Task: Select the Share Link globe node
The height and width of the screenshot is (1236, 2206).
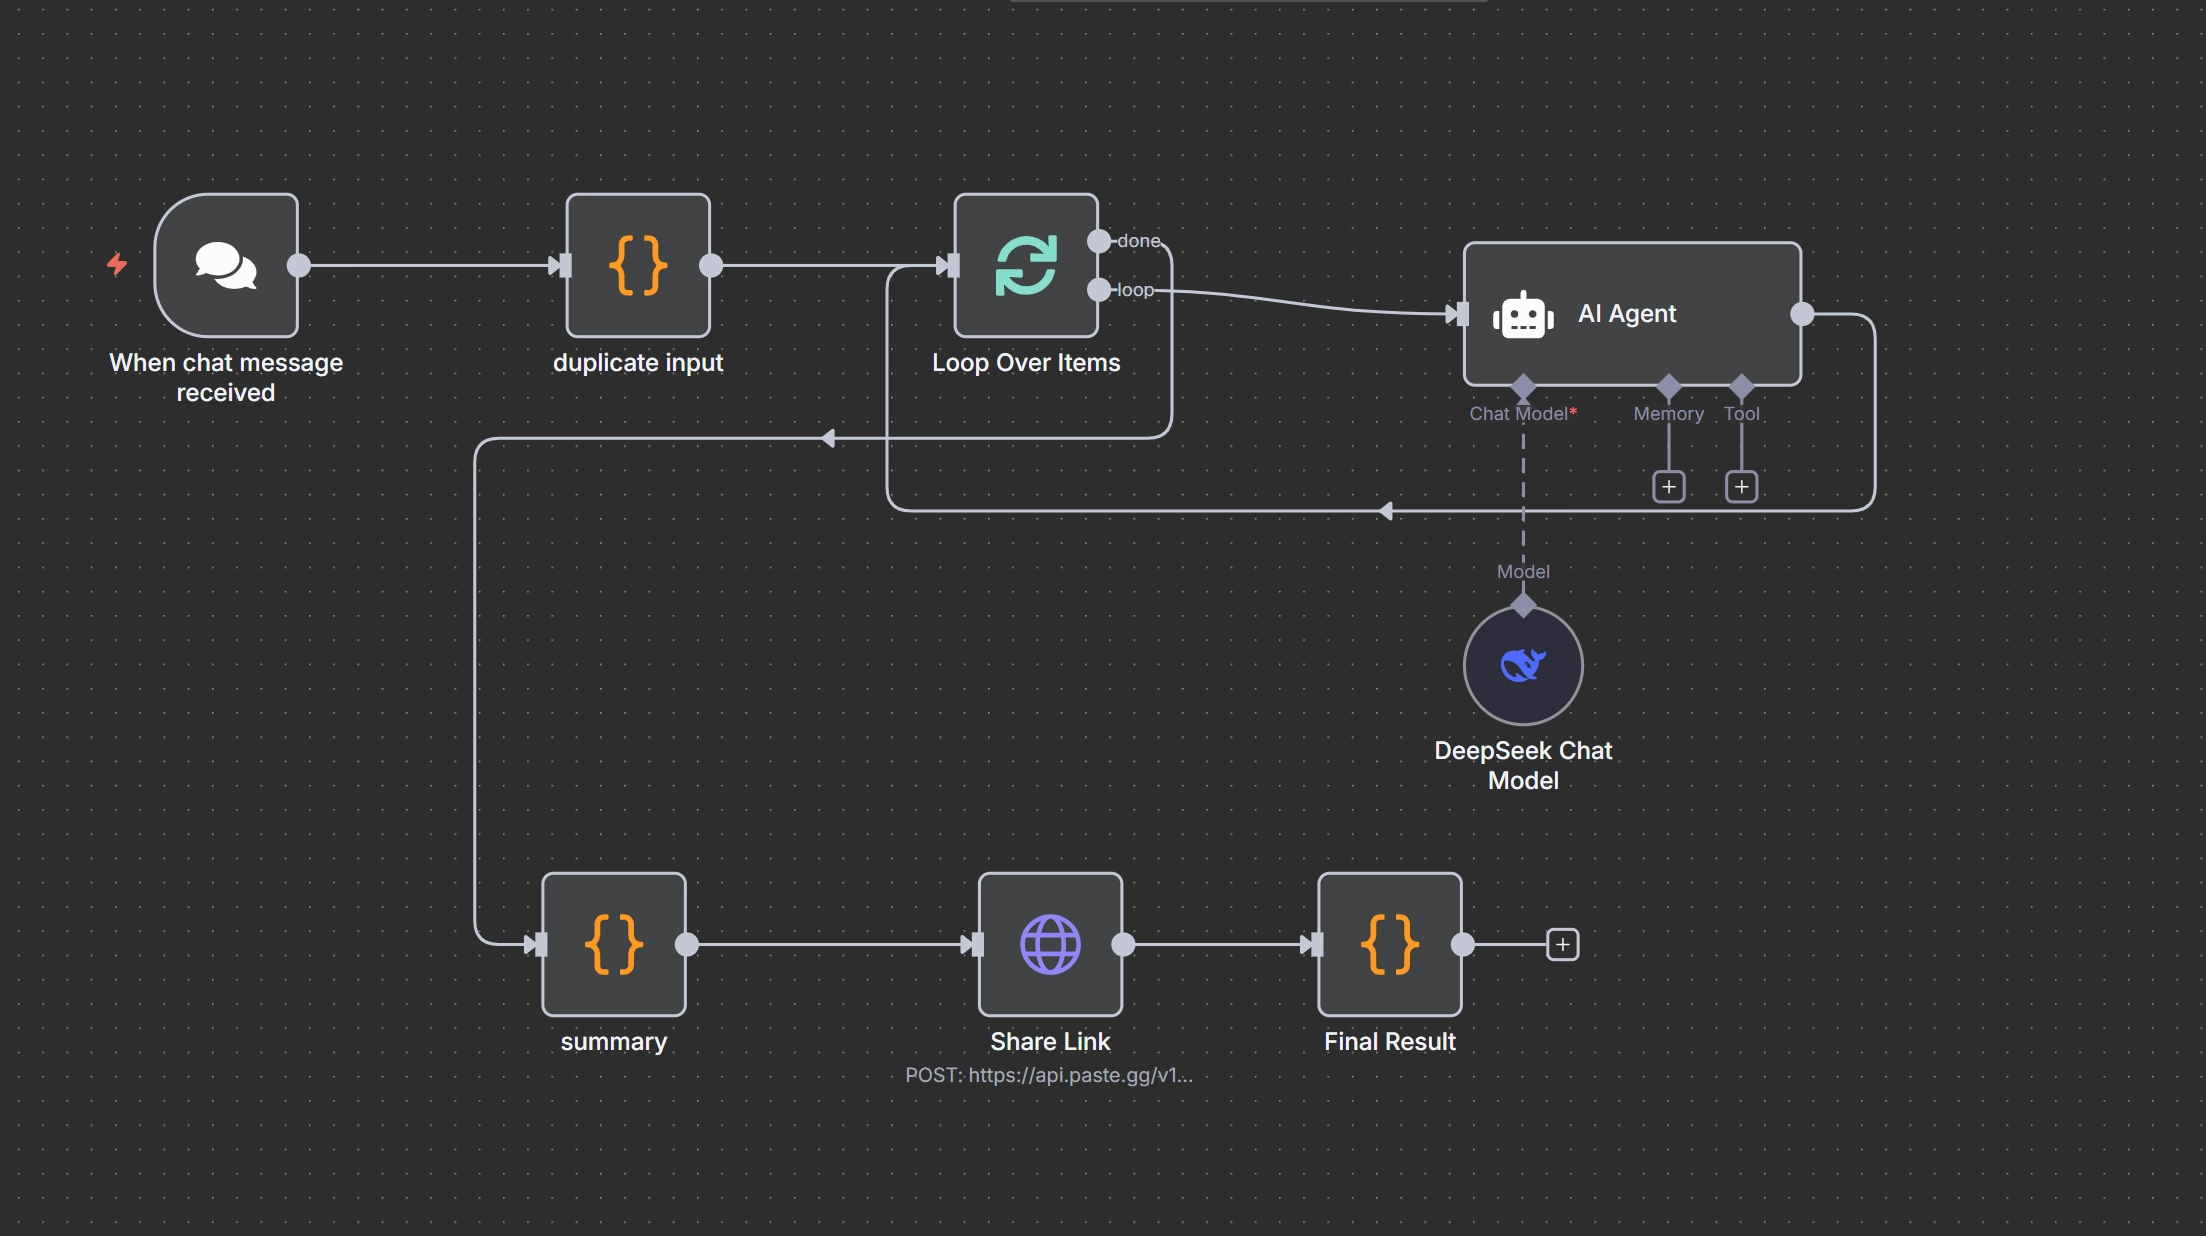Action: [x=1050, y=944]
